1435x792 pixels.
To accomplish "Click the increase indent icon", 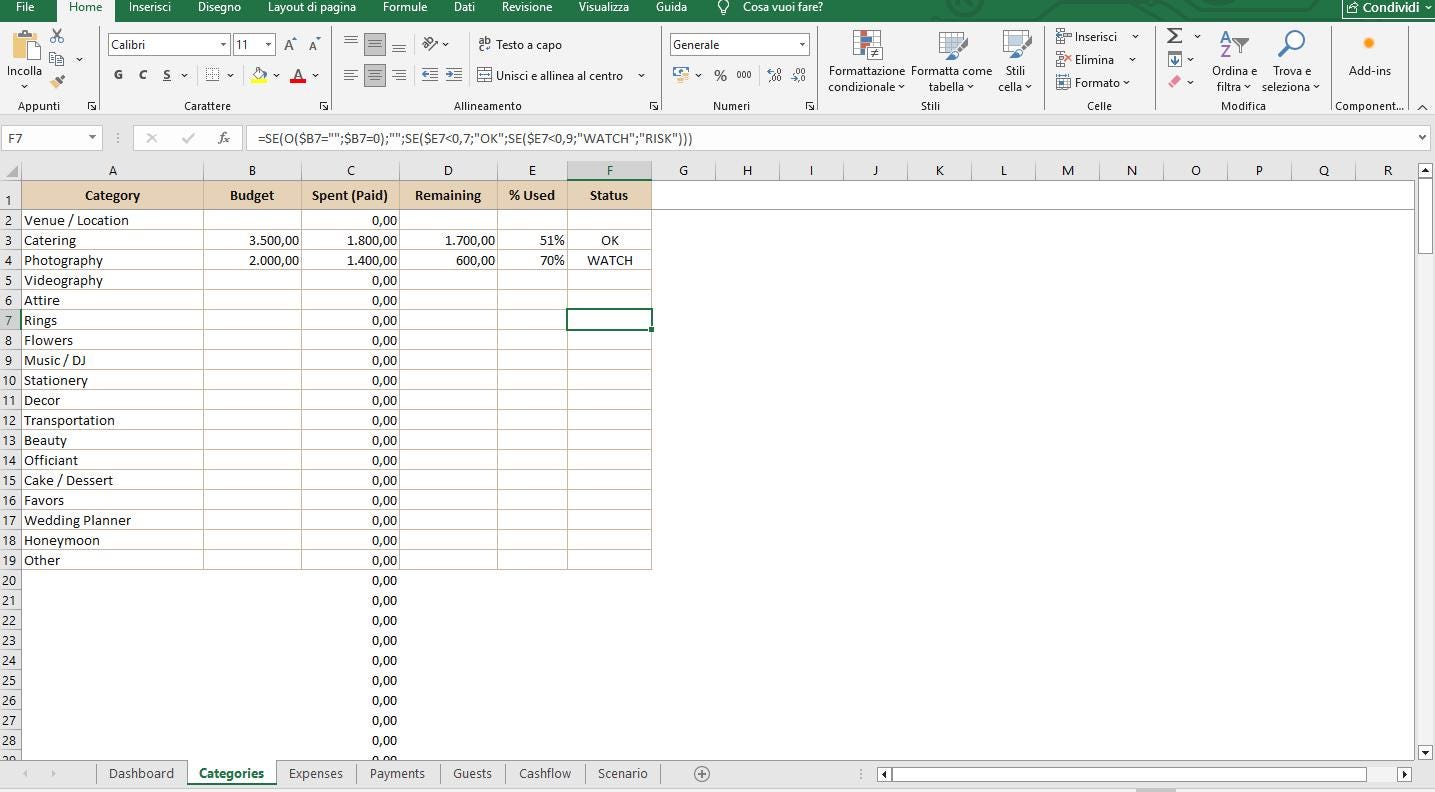I will pos(453,74).
